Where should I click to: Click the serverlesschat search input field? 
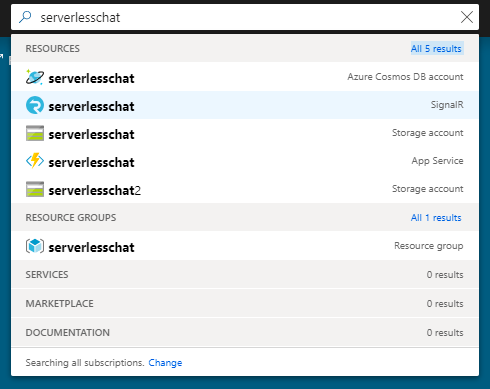coord(245,17)
